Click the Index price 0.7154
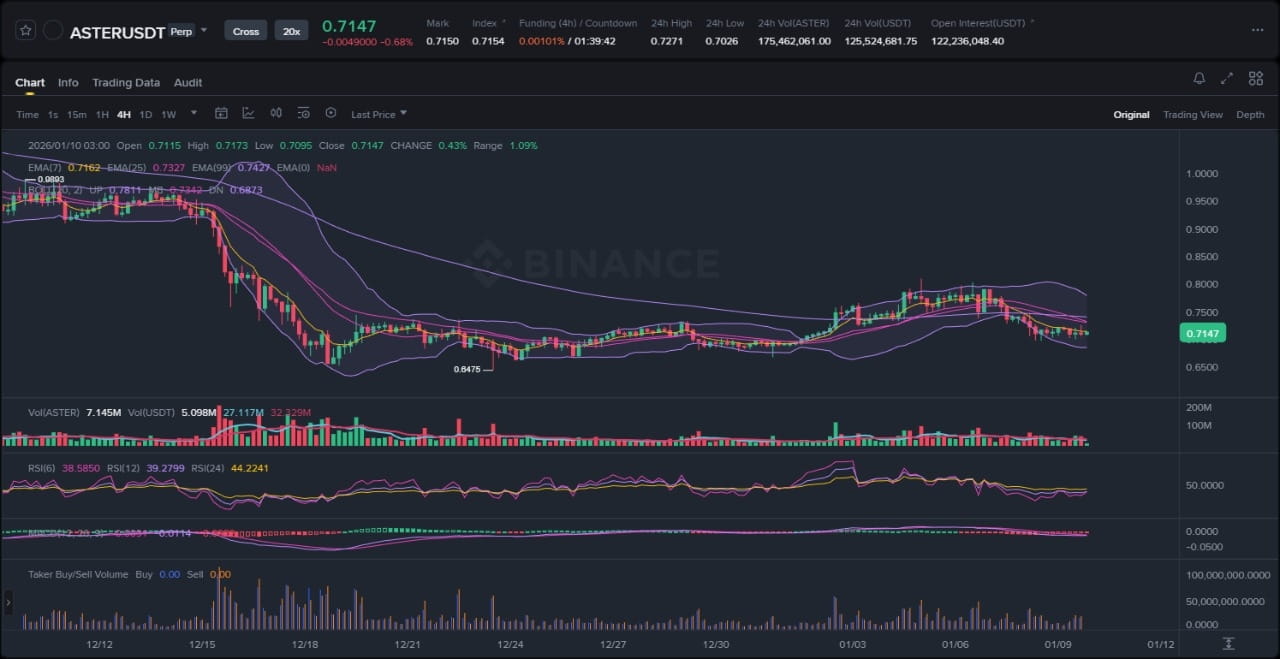This screenshot has width=1280, height=659. pyautogui.click(x=488, y=41)
